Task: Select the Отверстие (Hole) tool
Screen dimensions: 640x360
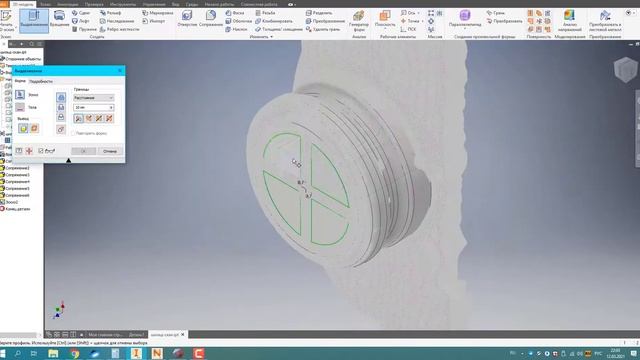Action: (187, 19)
